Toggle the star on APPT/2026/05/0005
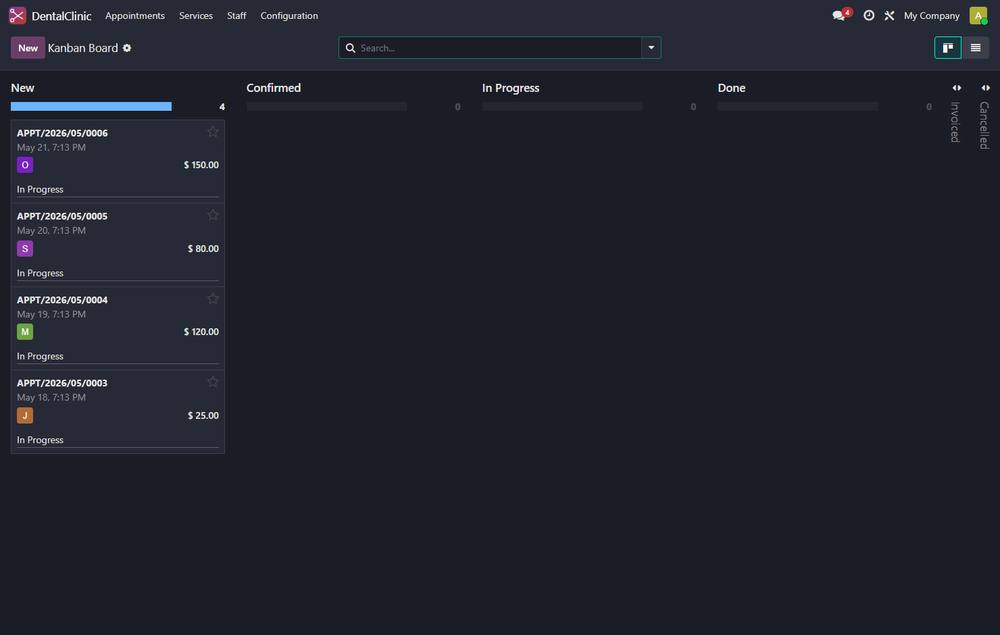Screen dimensions: 1000x635 213,215
